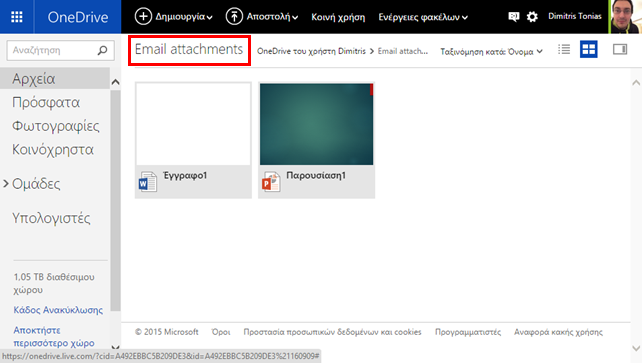Click Κοινή χρήση in top bar
The width and height of the screenshot is (642, 363).
tap(338, 17)
